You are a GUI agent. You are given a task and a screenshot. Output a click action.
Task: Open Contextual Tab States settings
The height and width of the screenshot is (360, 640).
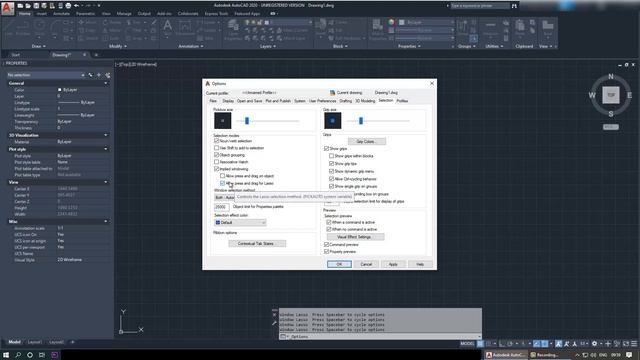(x=256, y=244)
